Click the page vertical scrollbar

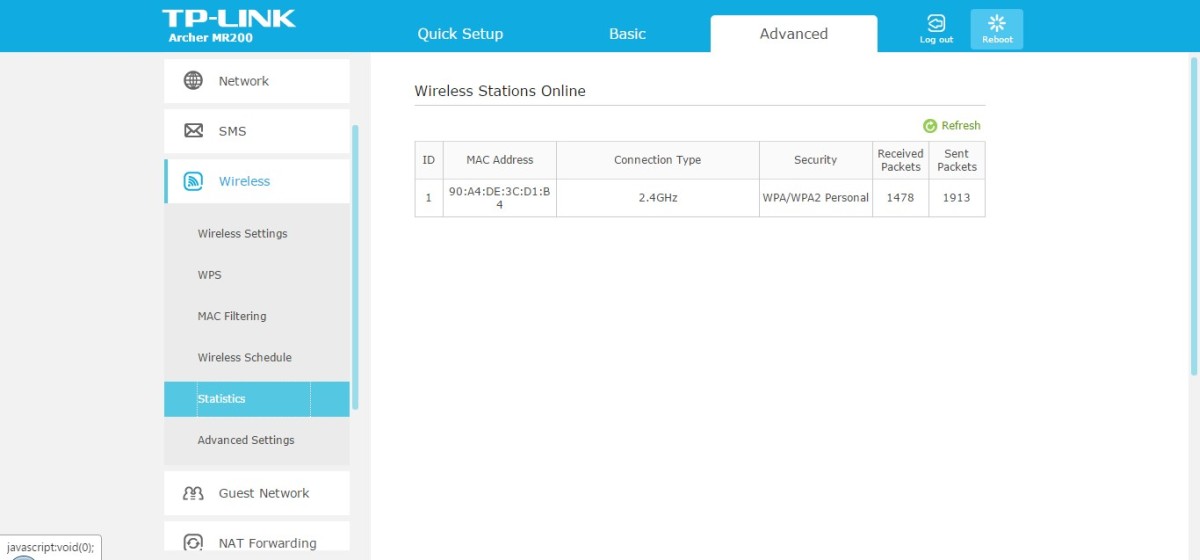[x=1195, y=215]
